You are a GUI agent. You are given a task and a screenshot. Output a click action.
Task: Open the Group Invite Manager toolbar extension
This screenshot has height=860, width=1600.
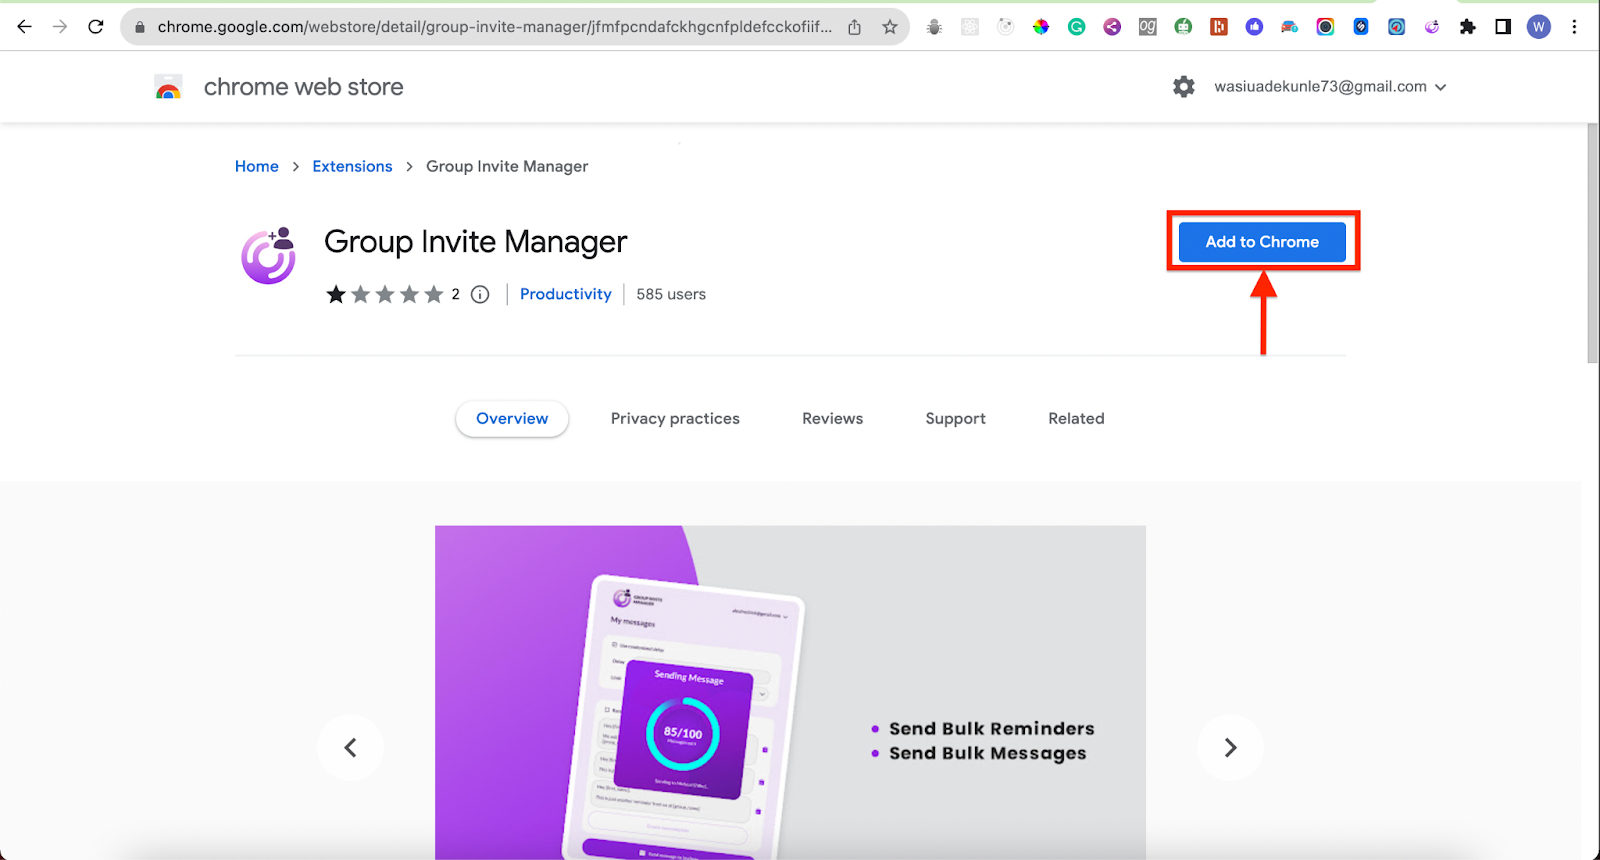(x=1432, y=27)
